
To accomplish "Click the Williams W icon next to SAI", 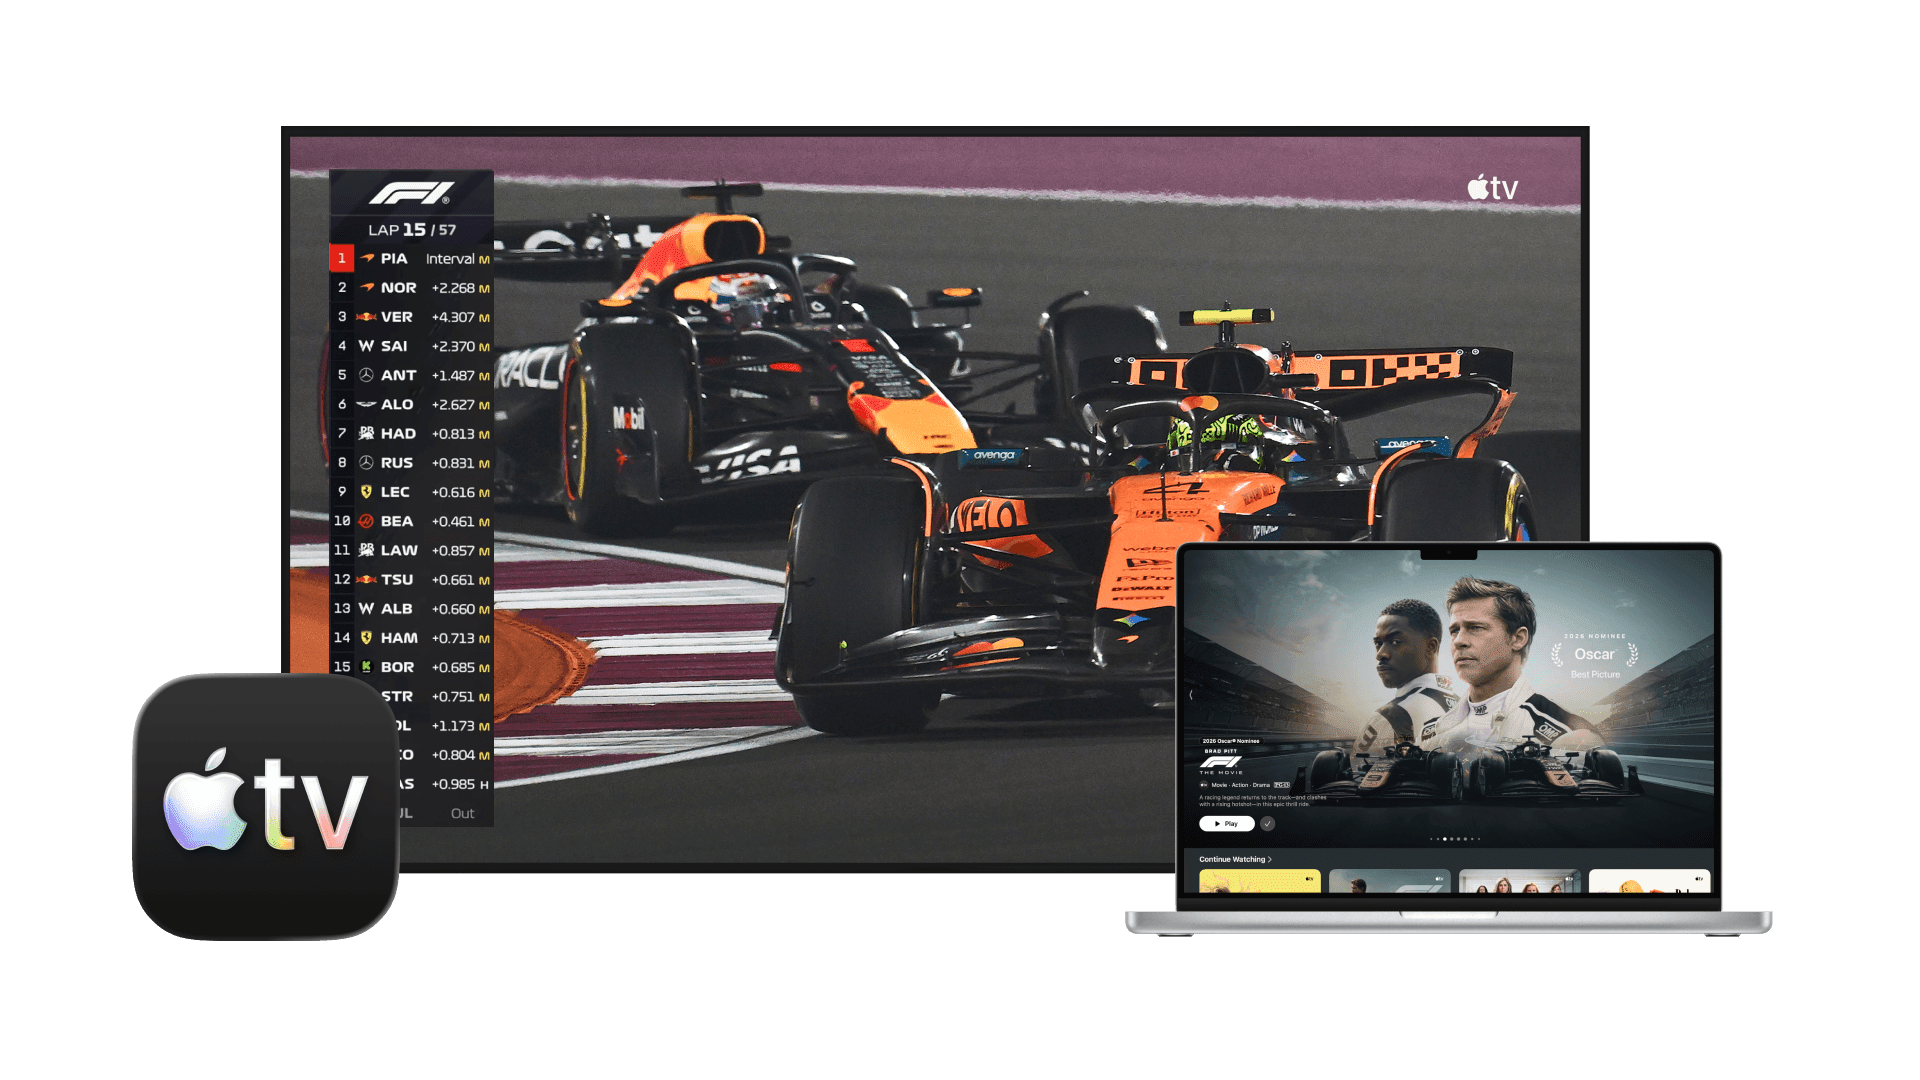I will (366, 346).
